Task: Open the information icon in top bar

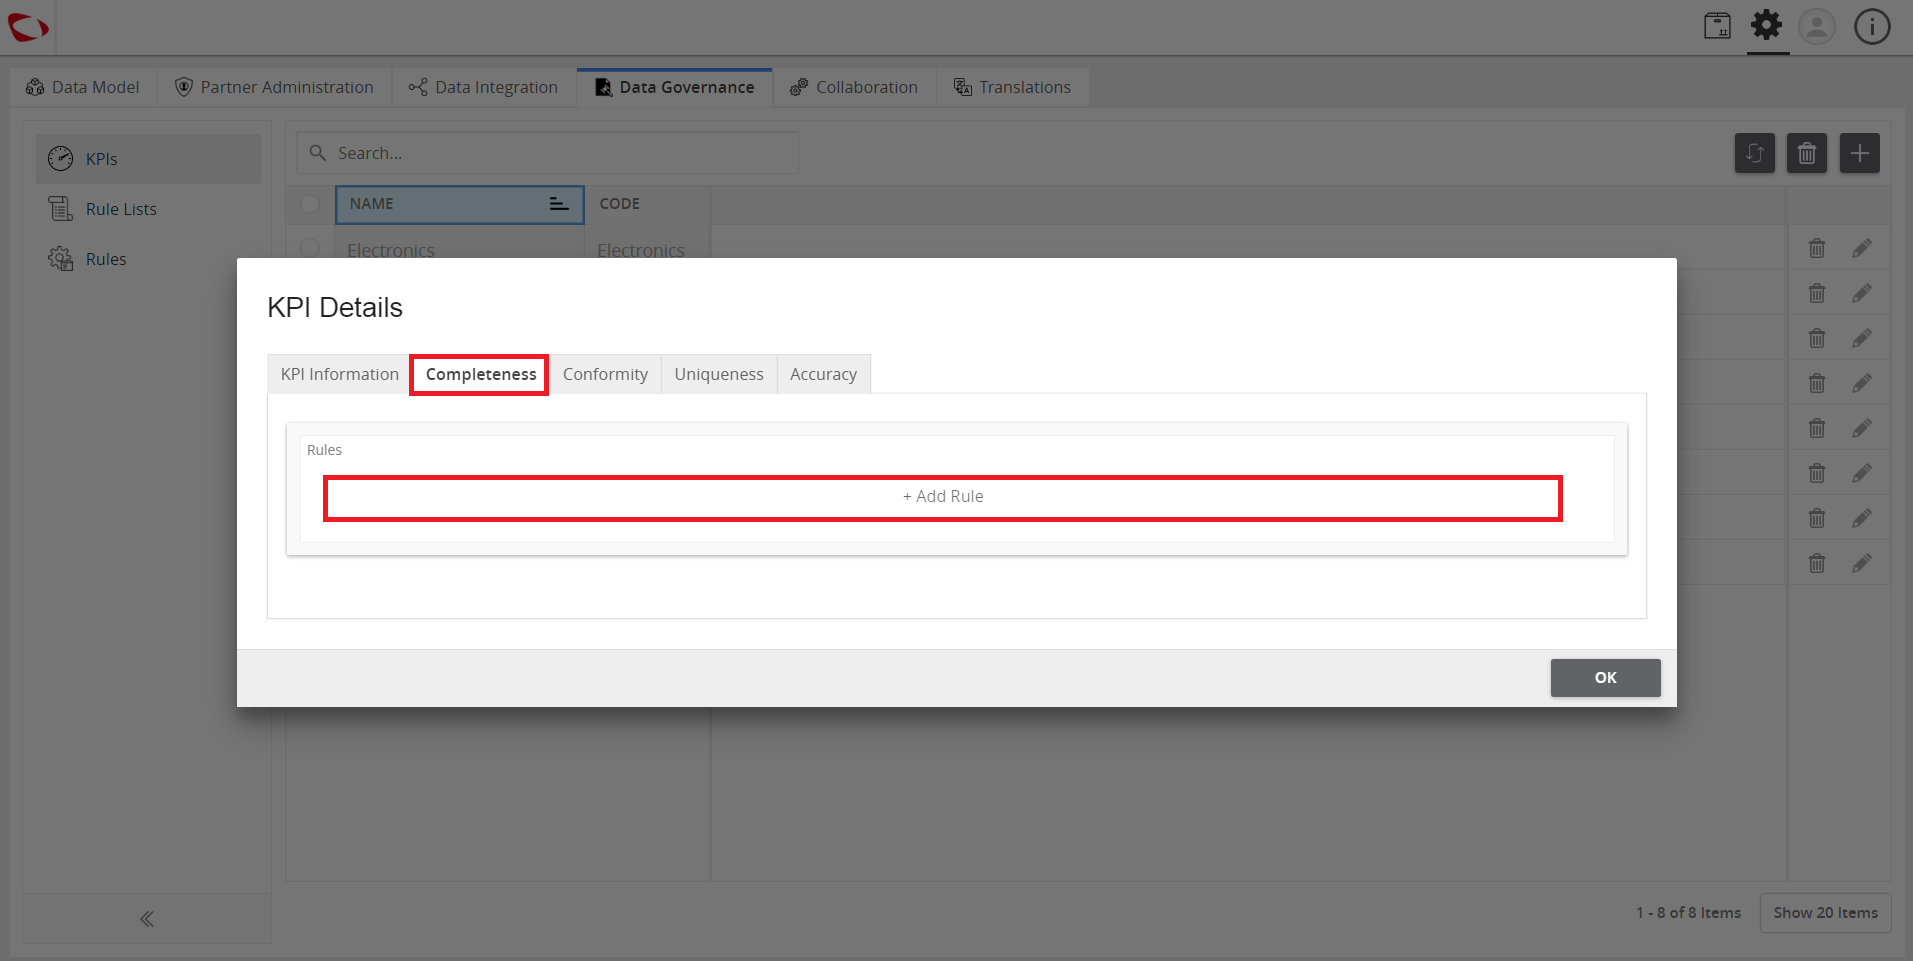Action: 1872,26
